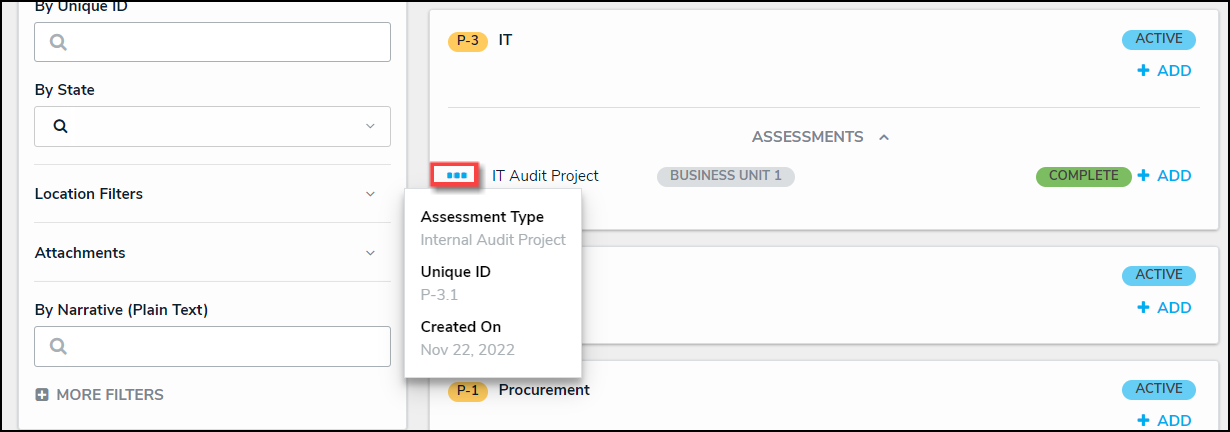1230x432 pixels.
Task: Click the plus icon next to MORE FILTERS
Action: (42, 395)
